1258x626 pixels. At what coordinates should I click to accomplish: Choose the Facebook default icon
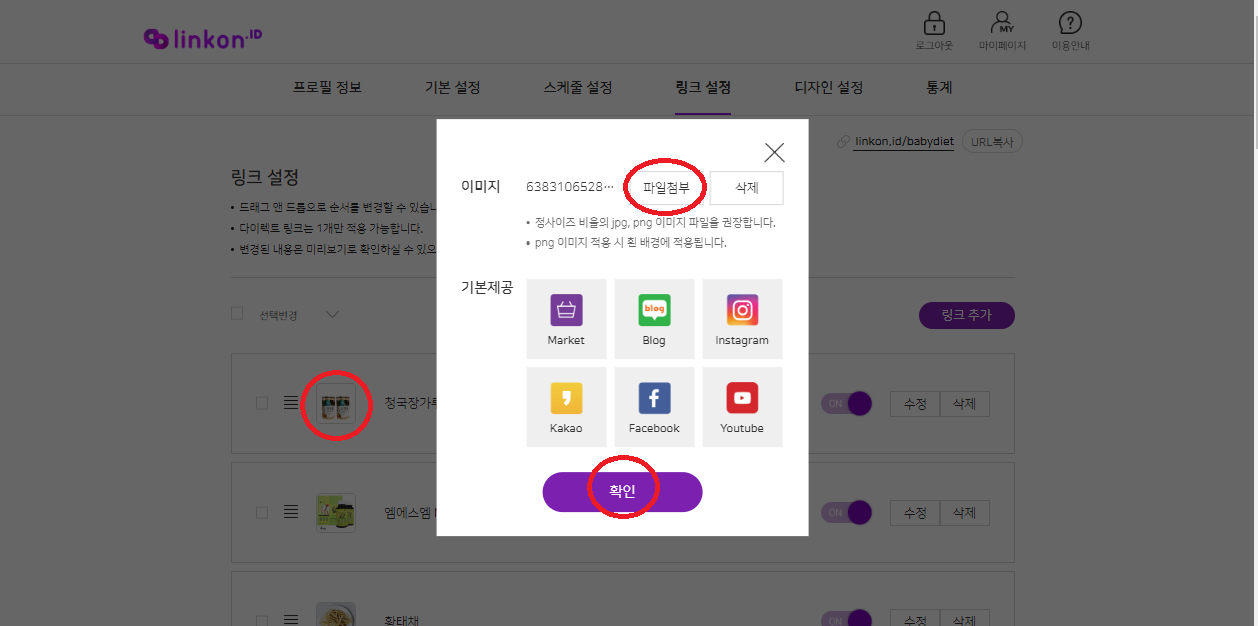pos(654,407)
